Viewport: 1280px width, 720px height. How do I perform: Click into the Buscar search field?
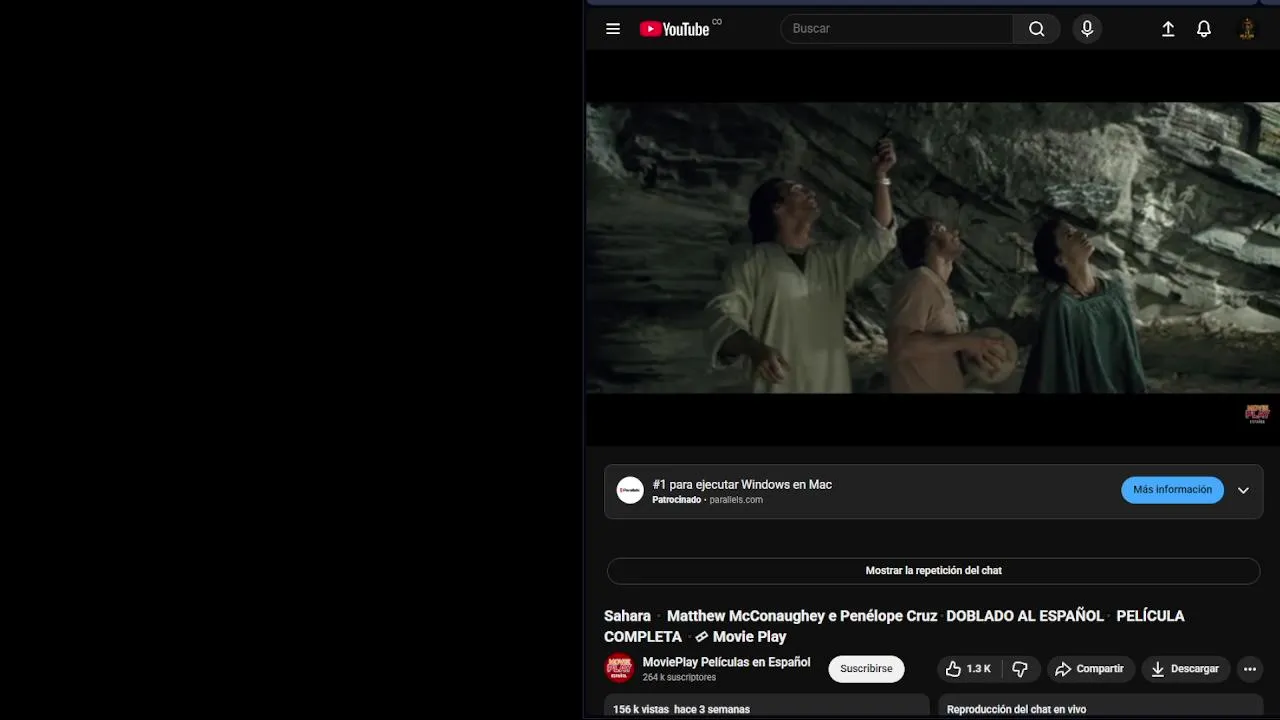(x=897, y=29)
